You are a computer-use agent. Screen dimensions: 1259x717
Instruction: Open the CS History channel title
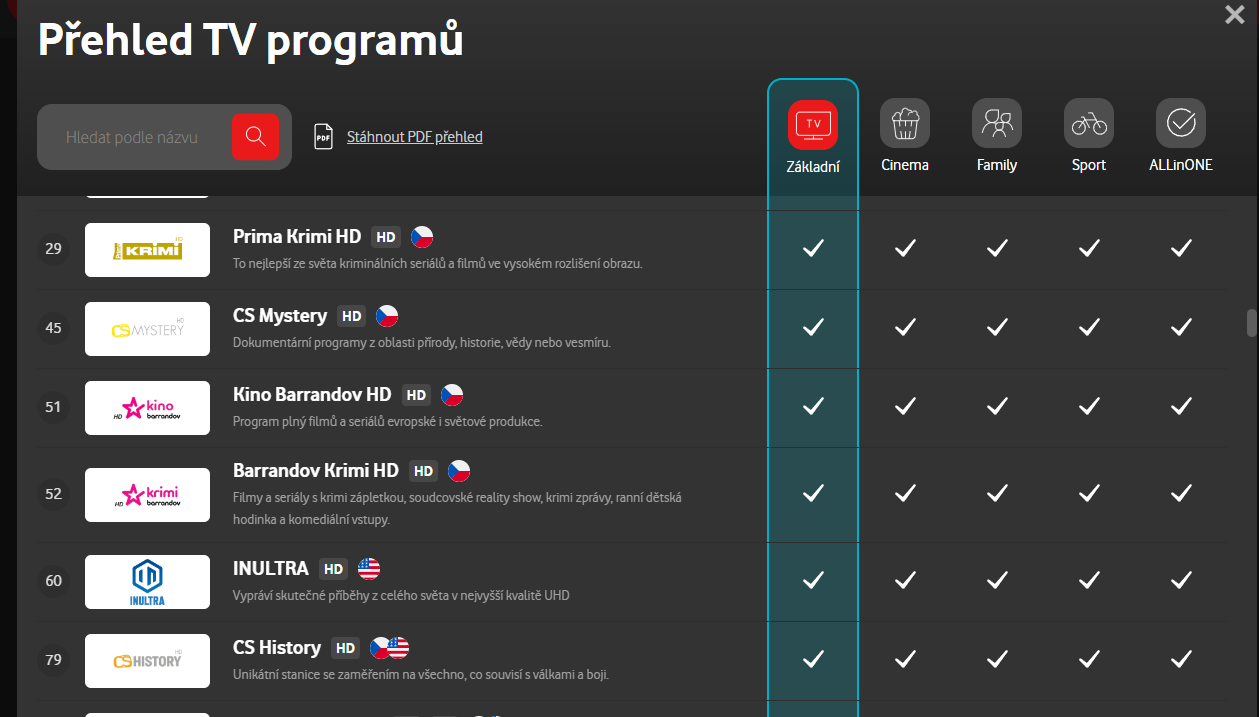coord(277,648)
